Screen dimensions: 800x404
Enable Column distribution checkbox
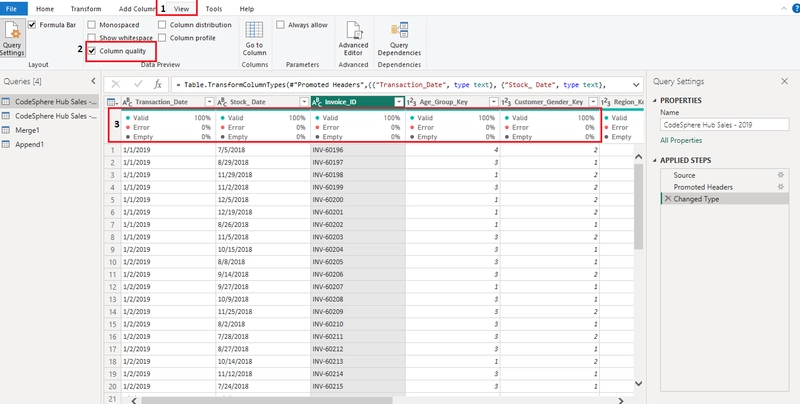pyautogui.click(x=162, y=24)
